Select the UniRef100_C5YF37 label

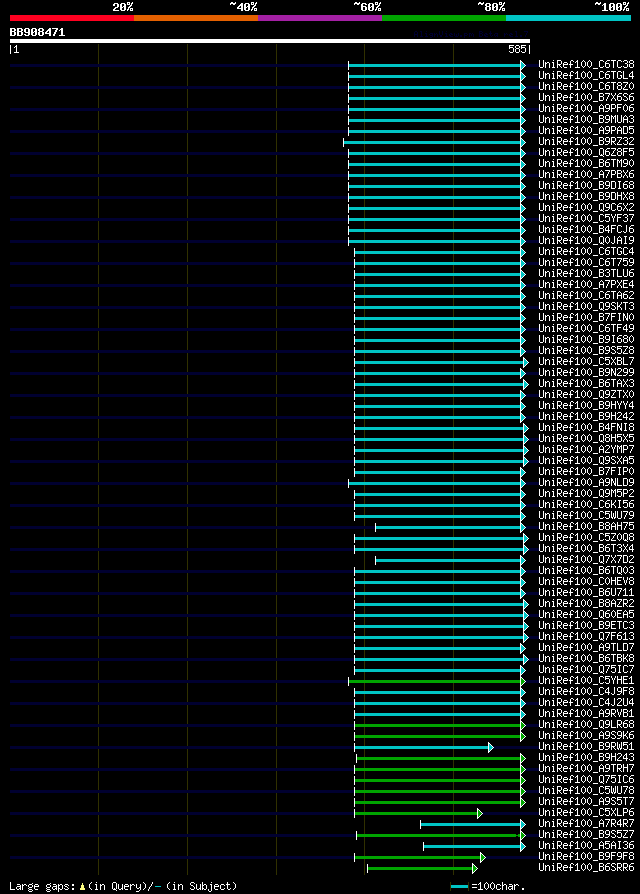[586, 218]
